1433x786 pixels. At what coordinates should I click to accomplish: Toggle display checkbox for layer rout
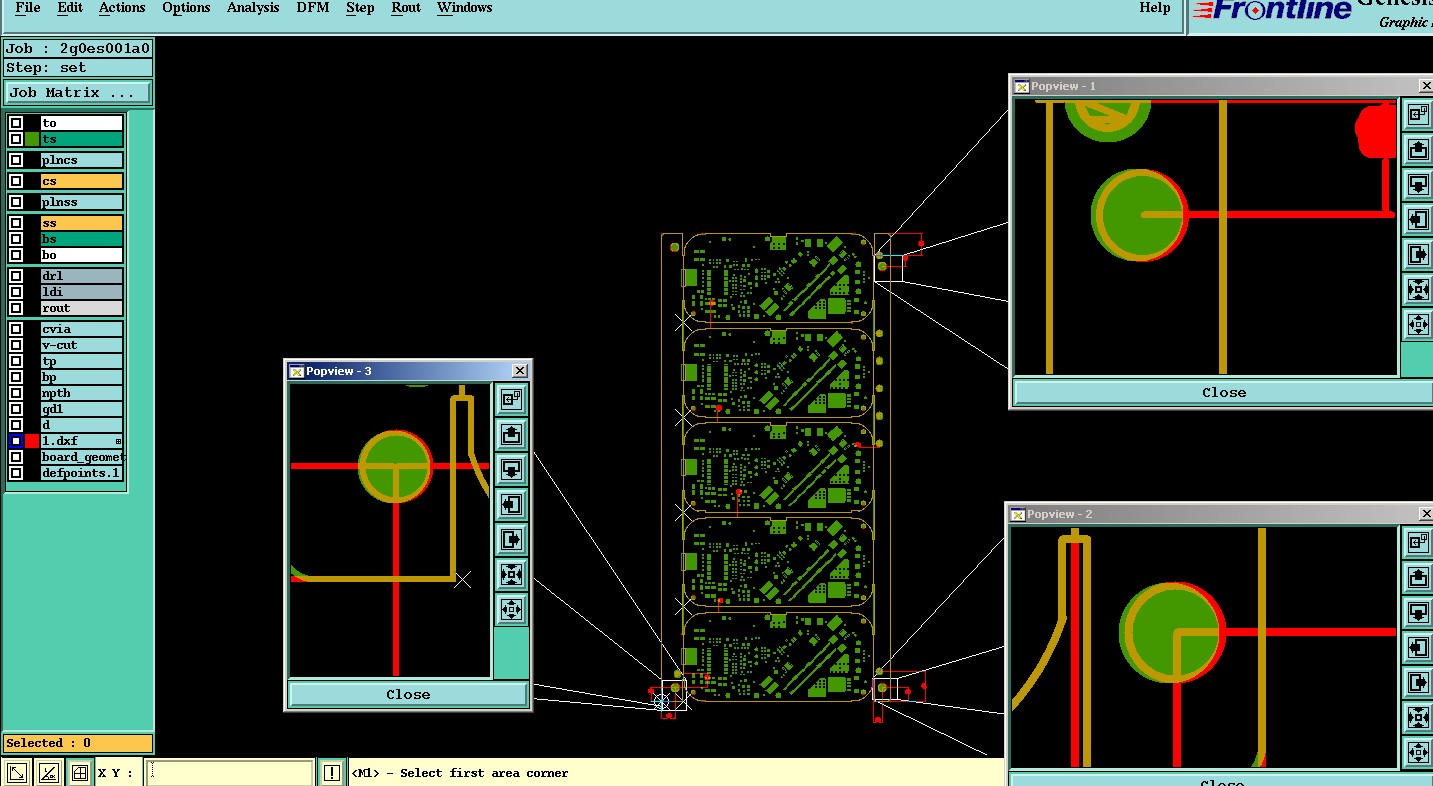(x=16, y=308)
